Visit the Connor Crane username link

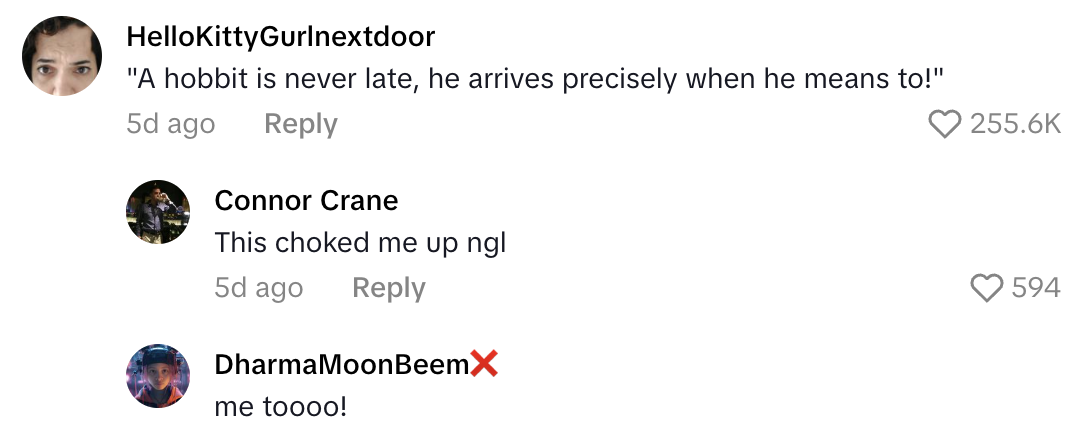pos(306,201)
